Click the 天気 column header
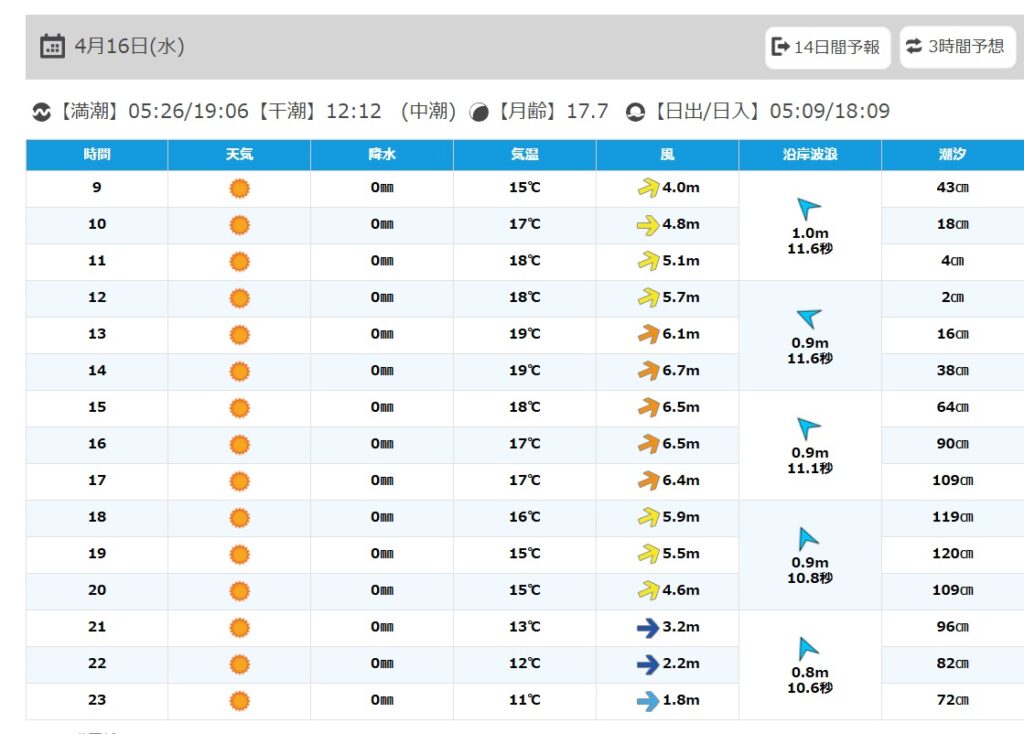 [240, 155]
